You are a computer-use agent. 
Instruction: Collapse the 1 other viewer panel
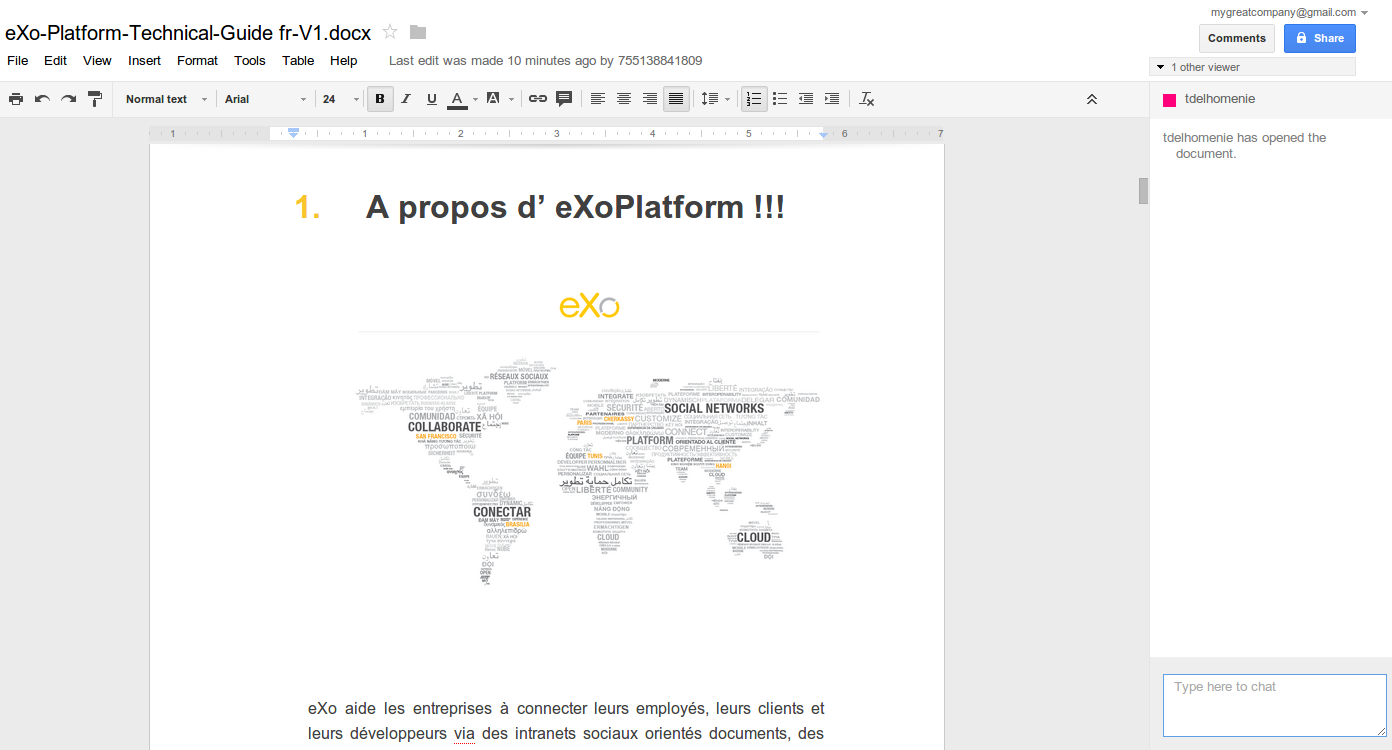(x=1252, y=67)
